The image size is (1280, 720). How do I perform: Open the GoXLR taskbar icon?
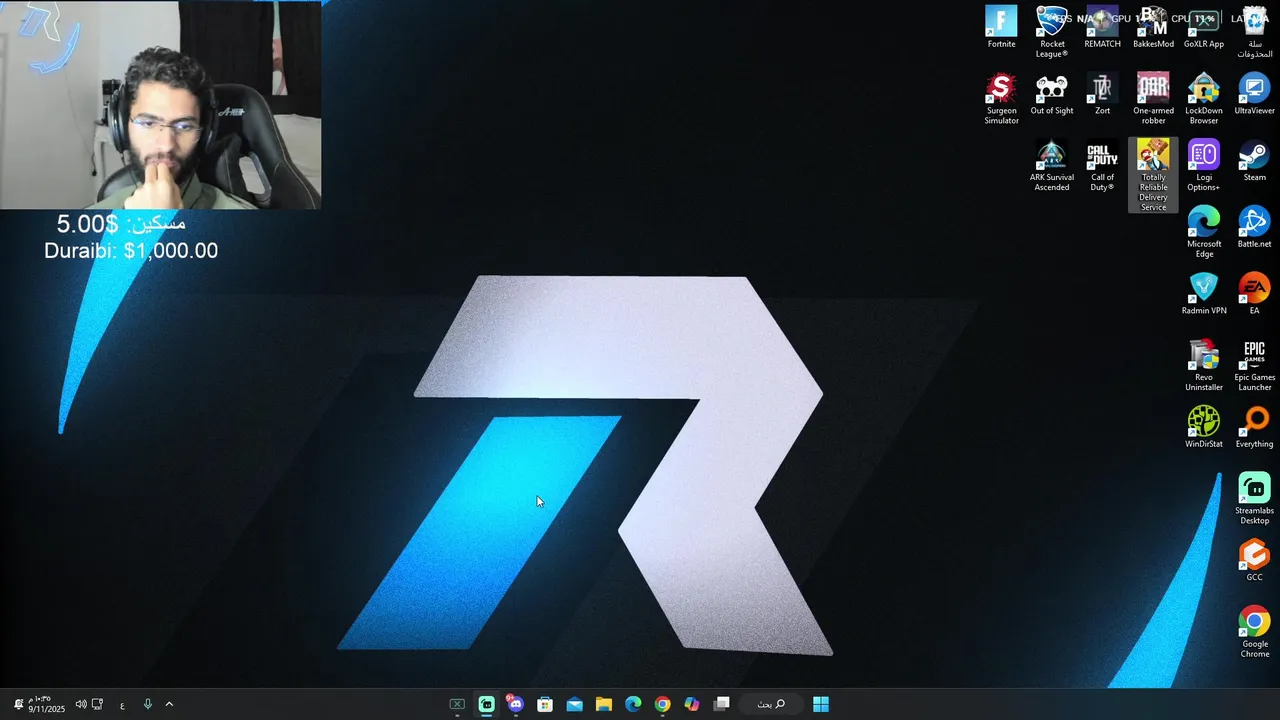[457, 704]
